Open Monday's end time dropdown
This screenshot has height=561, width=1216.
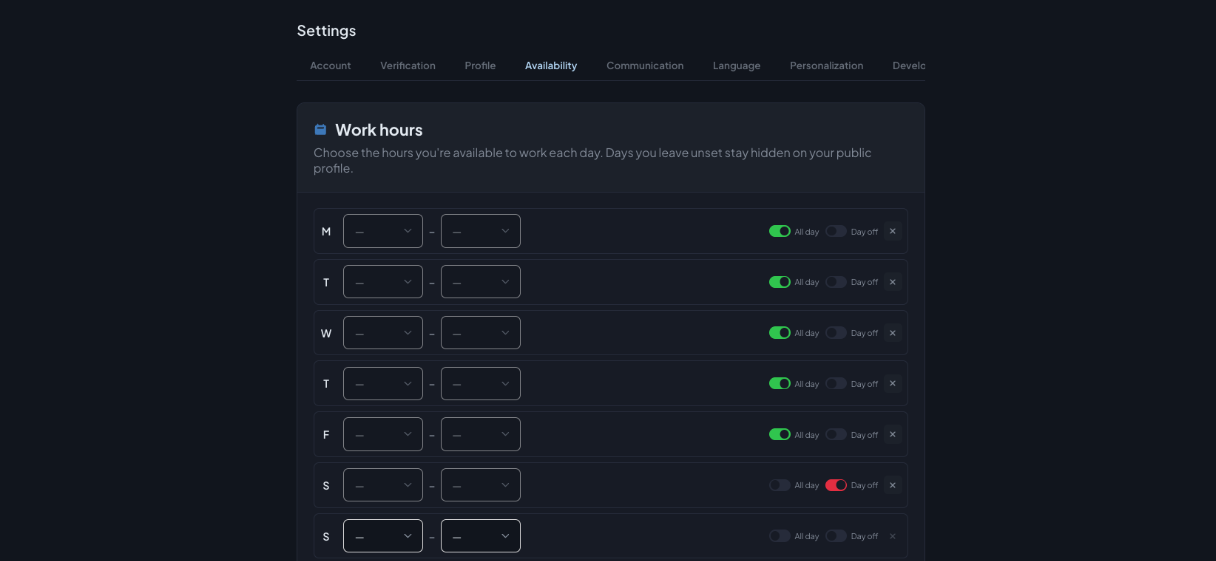tap(481, 231)
